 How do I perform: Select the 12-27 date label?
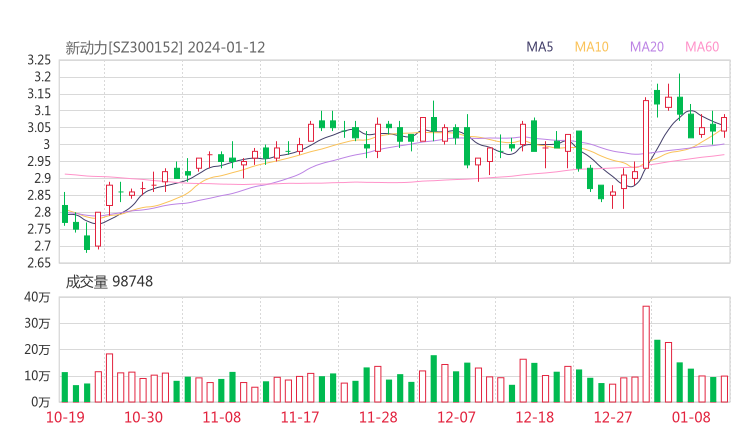point(613,417)
